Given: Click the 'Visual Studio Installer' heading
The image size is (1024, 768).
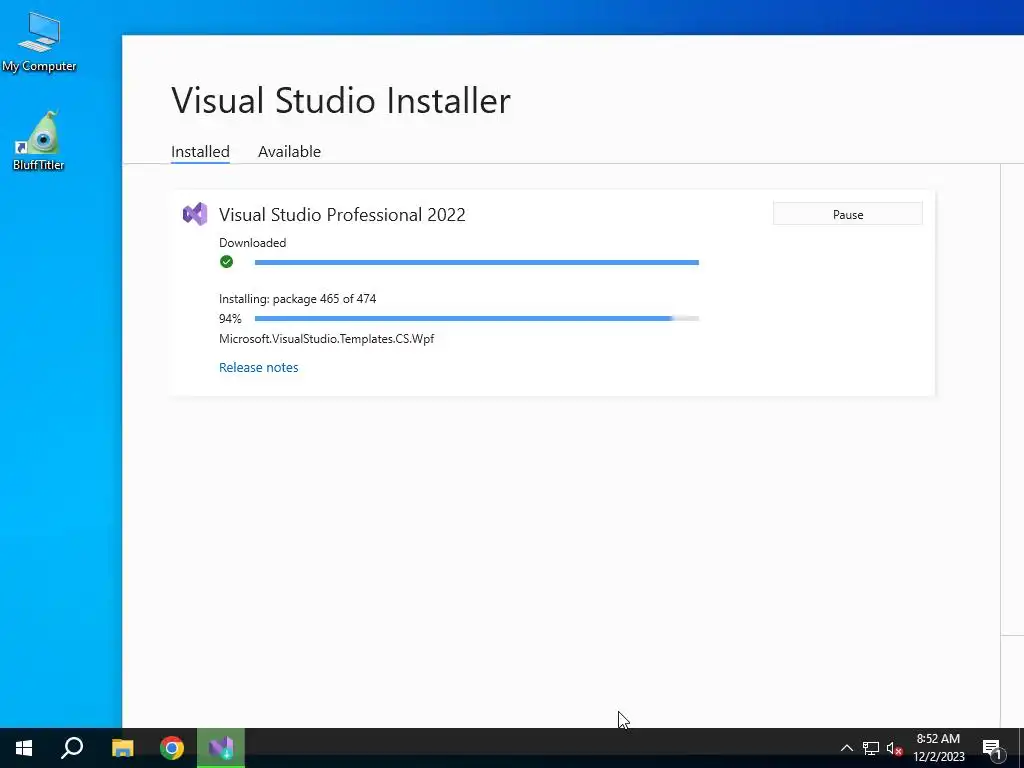Looking at the screenshot, I should [x=341, y=101].
